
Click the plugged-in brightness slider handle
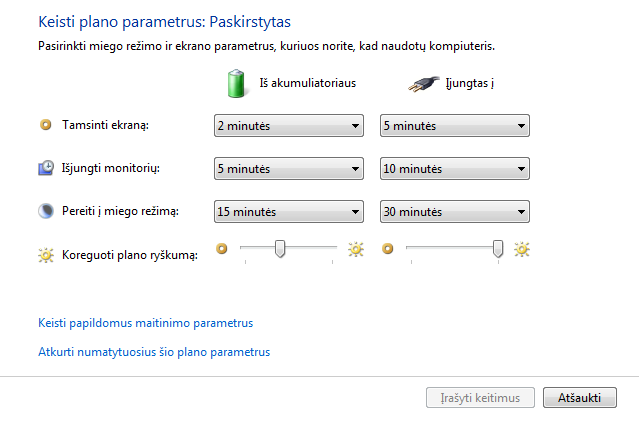point(498,249)
